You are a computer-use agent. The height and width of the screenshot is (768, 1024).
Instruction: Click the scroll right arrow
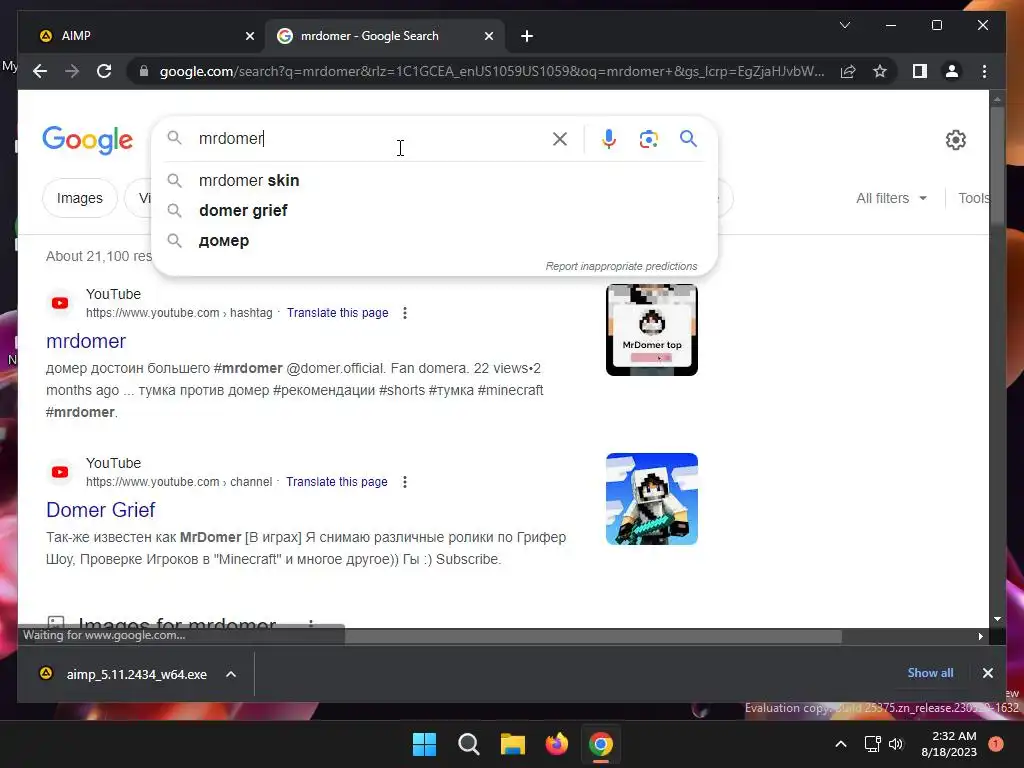coord(980,636)
